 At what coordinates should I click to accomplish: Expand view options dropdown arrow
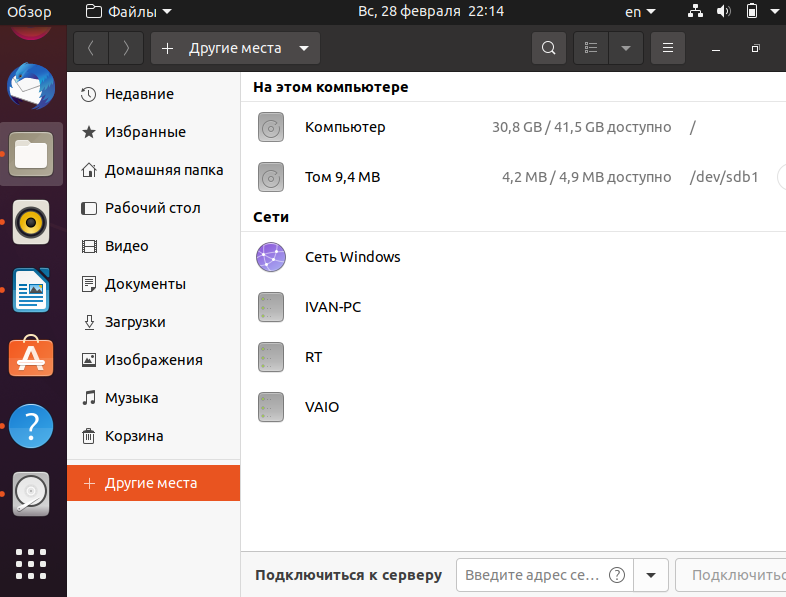[626, 48]
